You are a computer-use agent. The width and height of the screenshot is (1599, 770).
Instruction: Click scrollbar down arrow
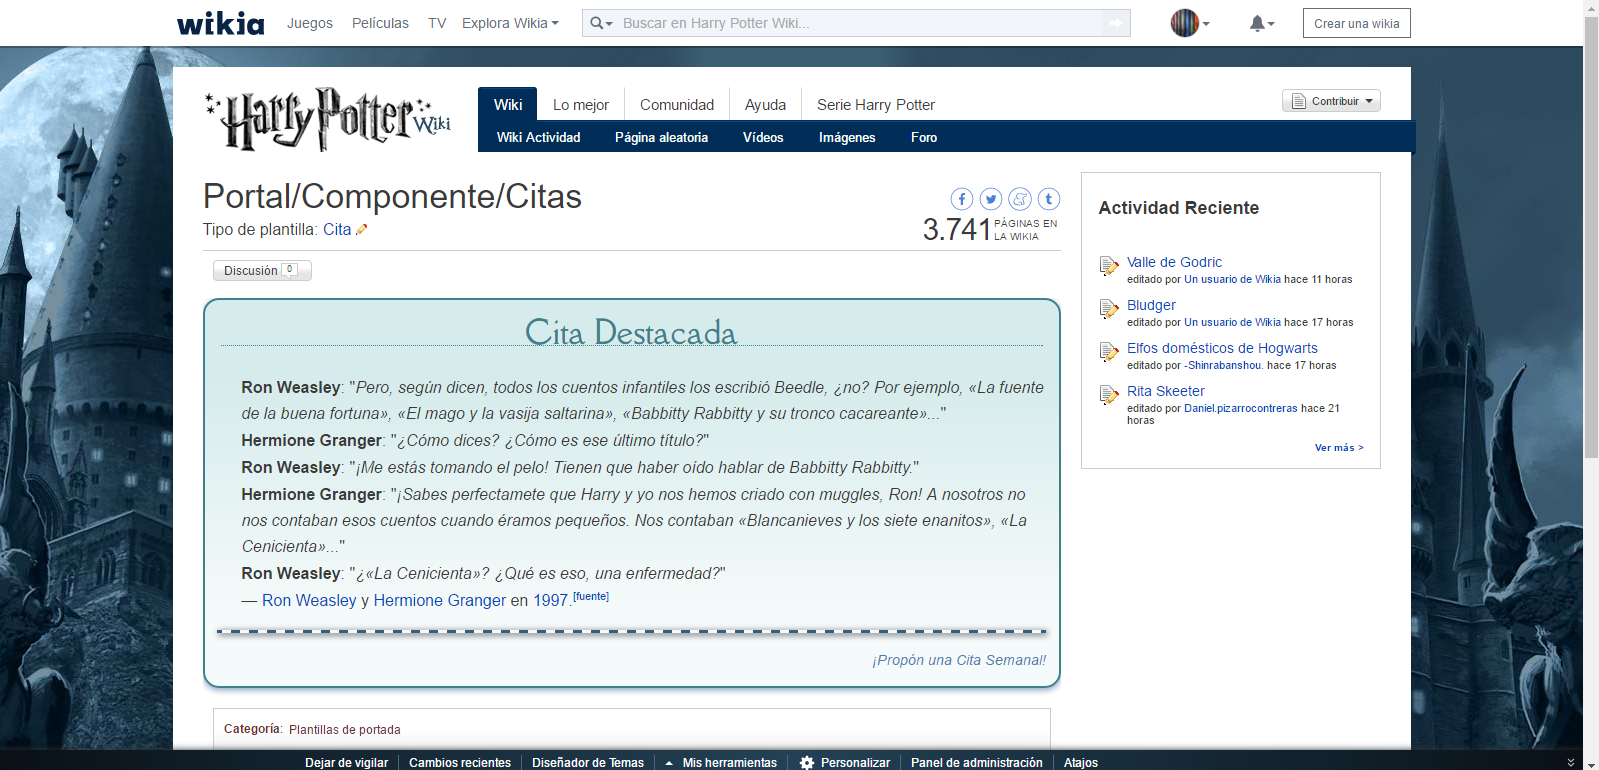pyautogui.click(x=1591, y=762)
